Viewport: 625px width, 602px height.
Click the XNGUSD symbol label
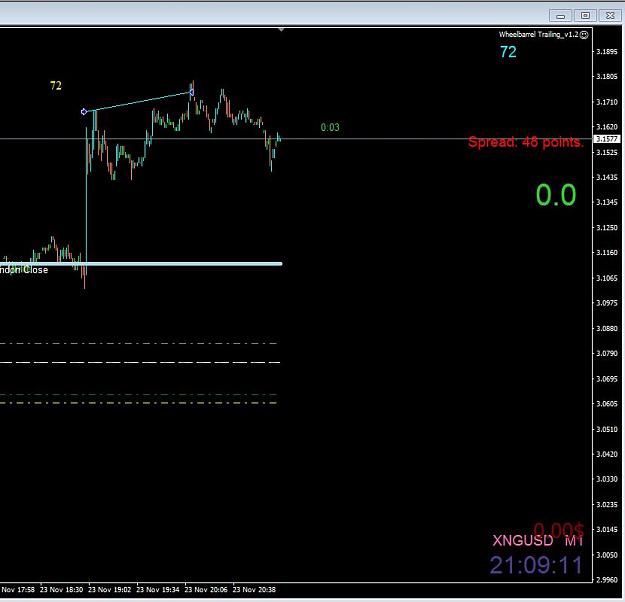coord(523,541)
